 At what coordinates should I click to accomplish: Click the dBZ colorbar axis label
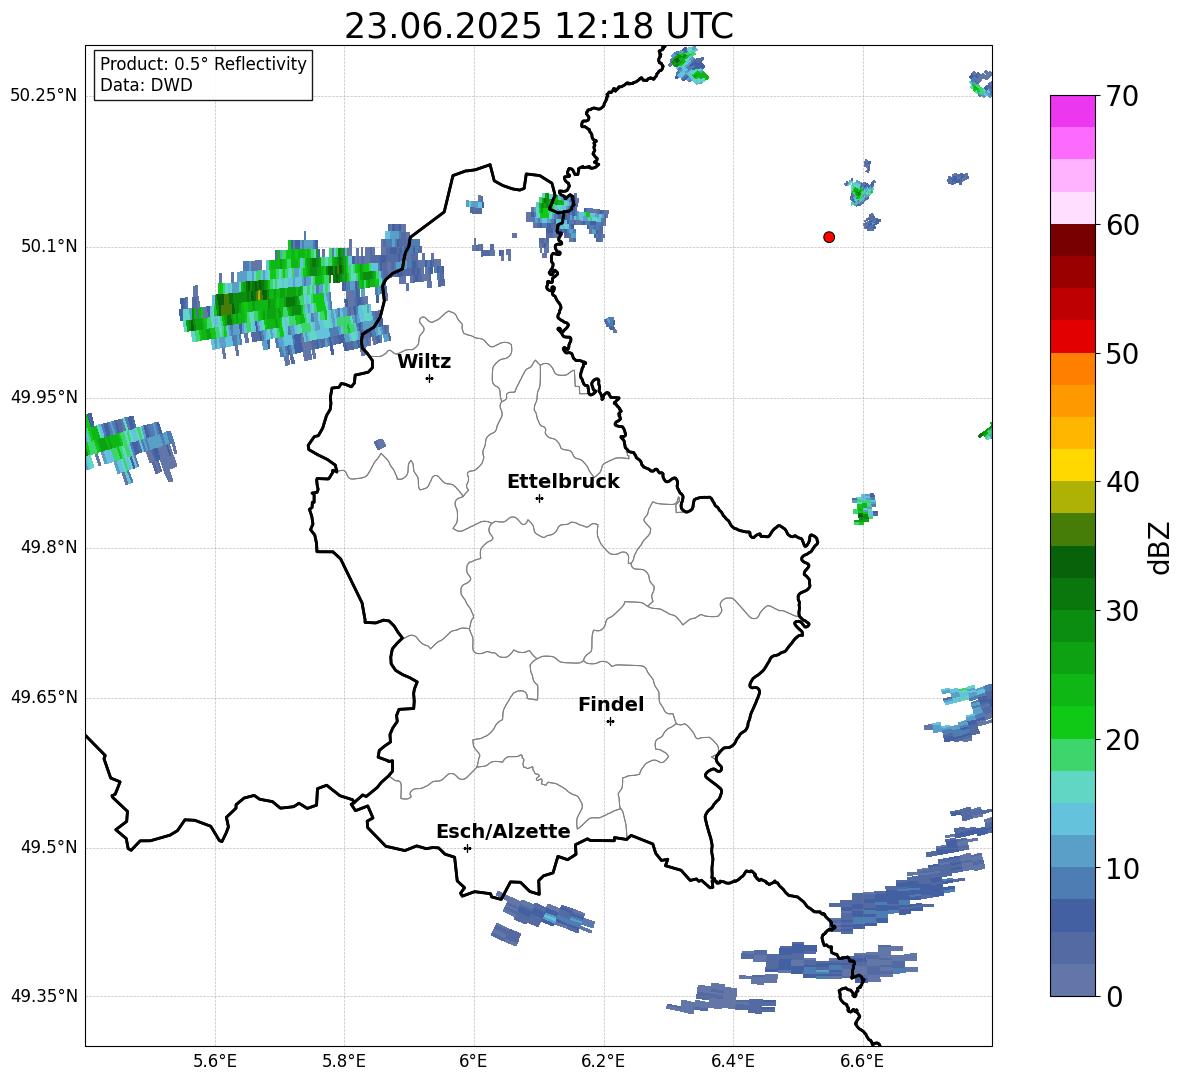(x=1159, y=547)
